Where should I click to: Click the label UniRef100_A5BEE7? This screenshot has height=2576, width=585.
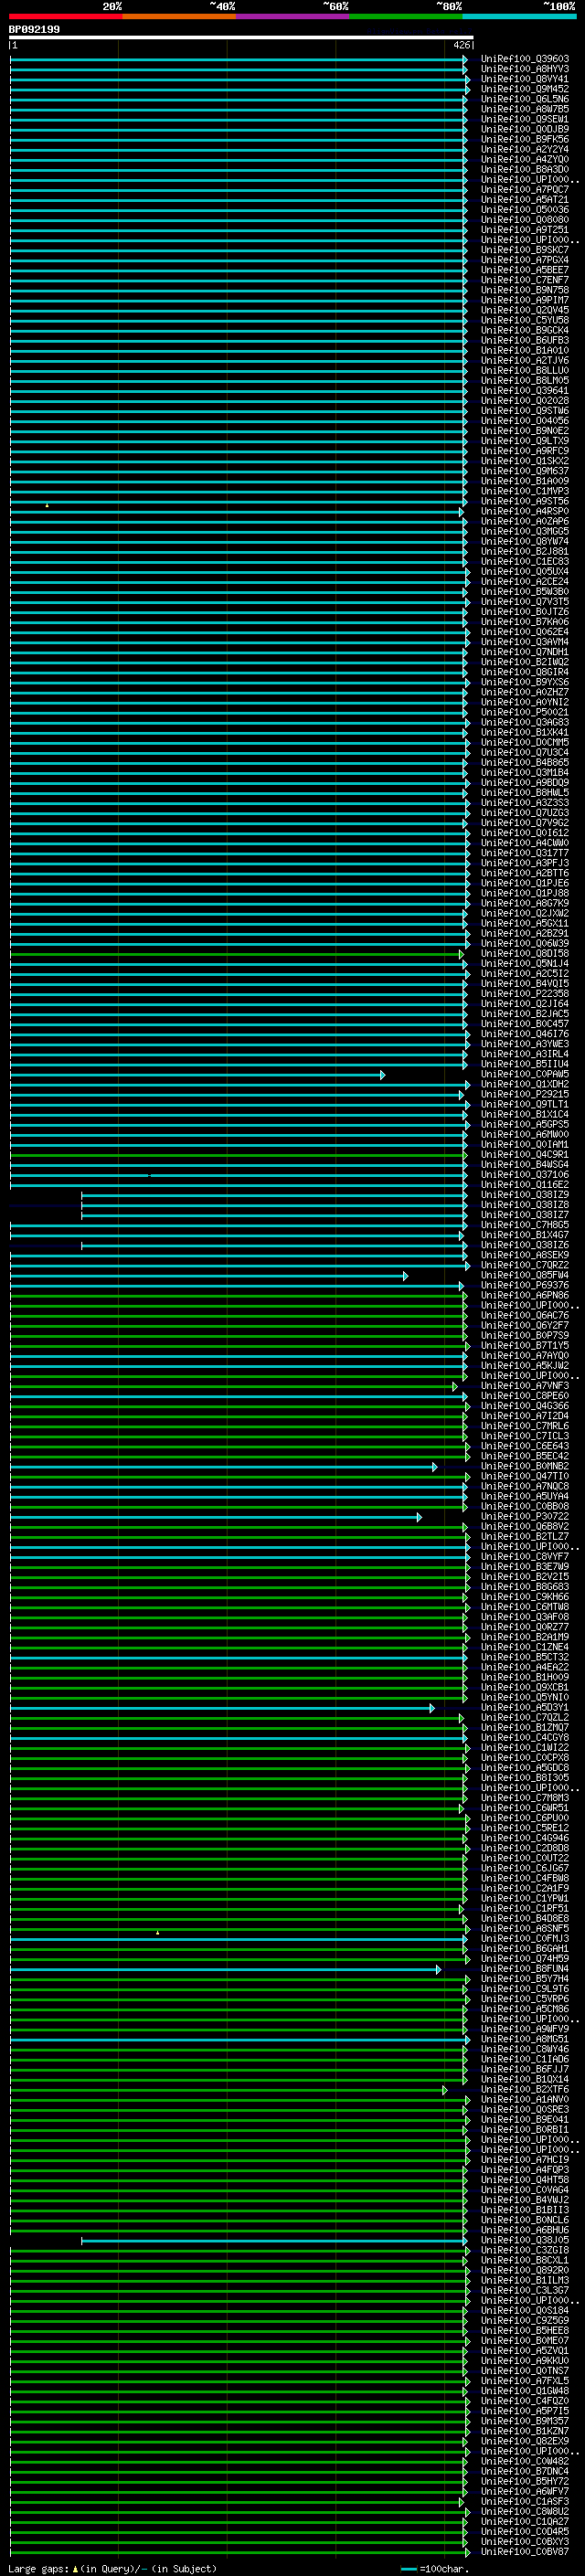(x=525, y=270)
